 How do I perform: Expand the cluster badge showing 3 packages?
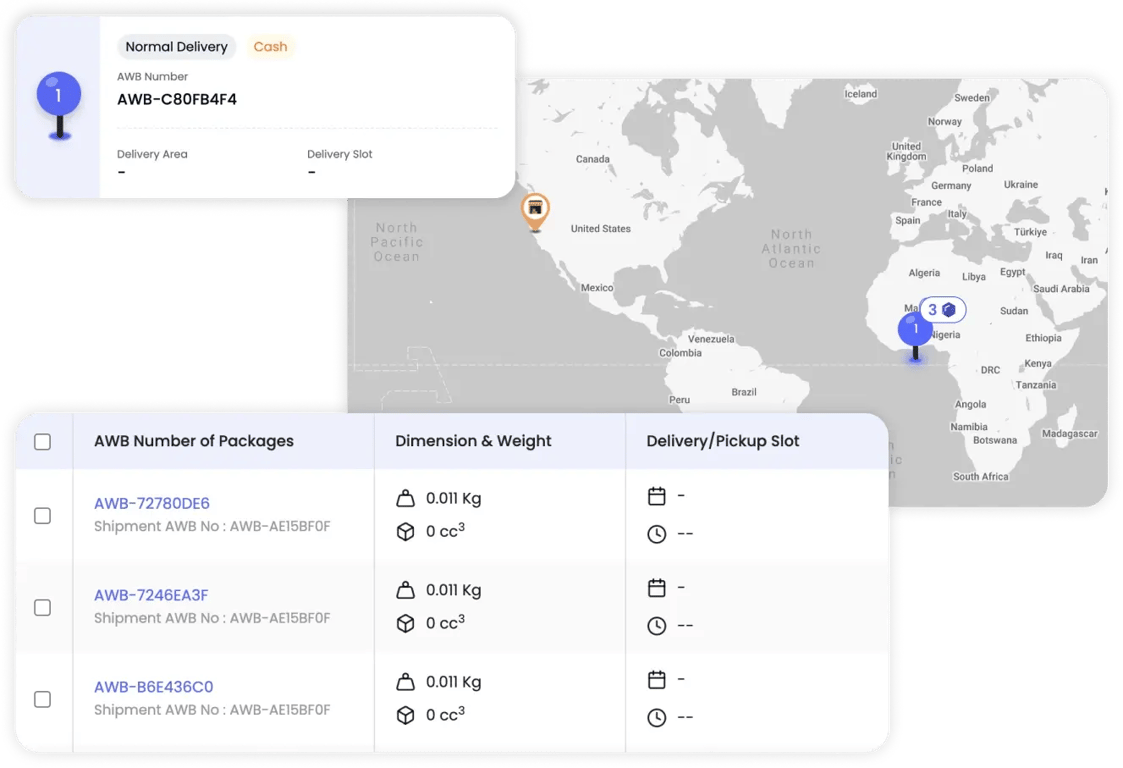coord(940,310)
